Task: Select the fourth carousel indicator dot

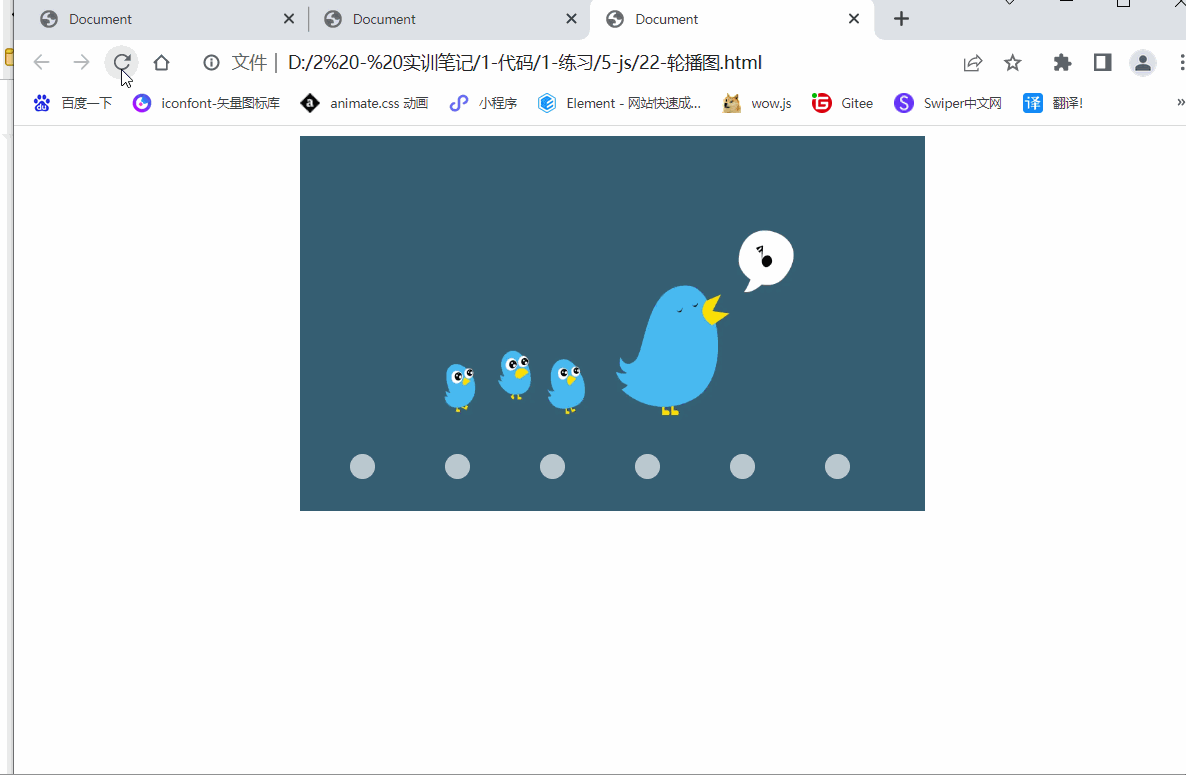Action: [647, 467]
